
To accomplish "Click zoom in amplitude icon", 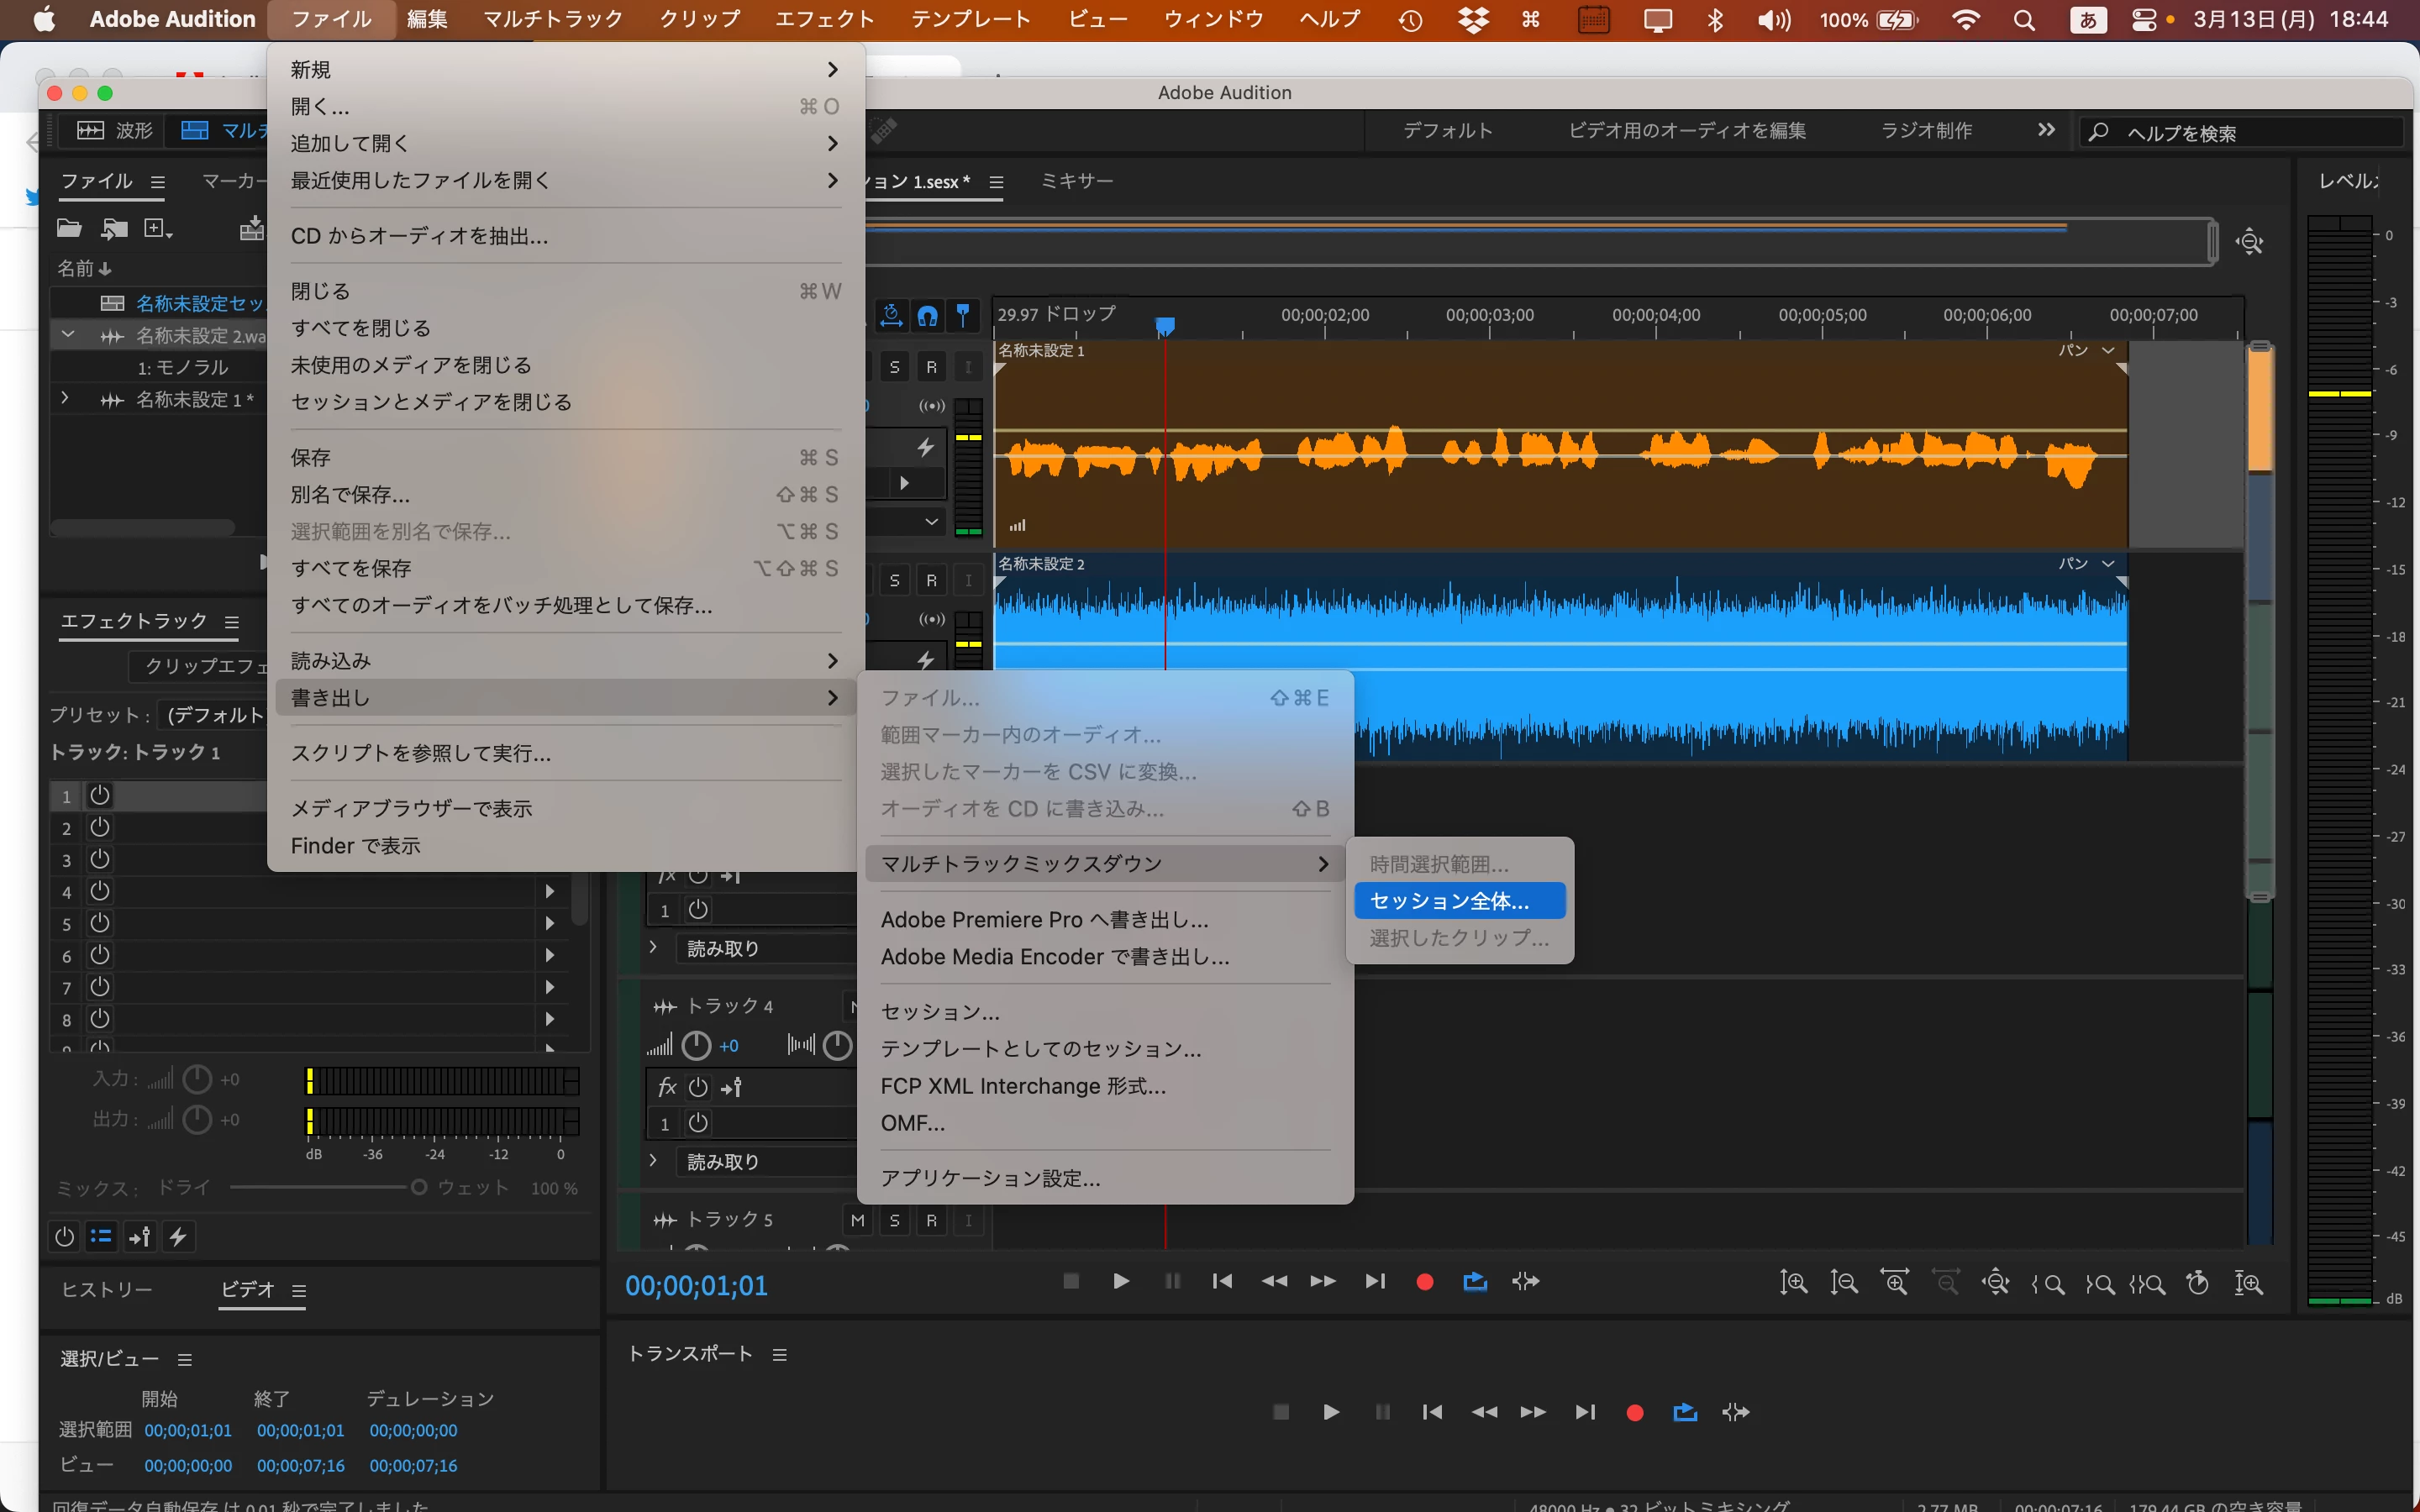I will pos(1793,1283).
